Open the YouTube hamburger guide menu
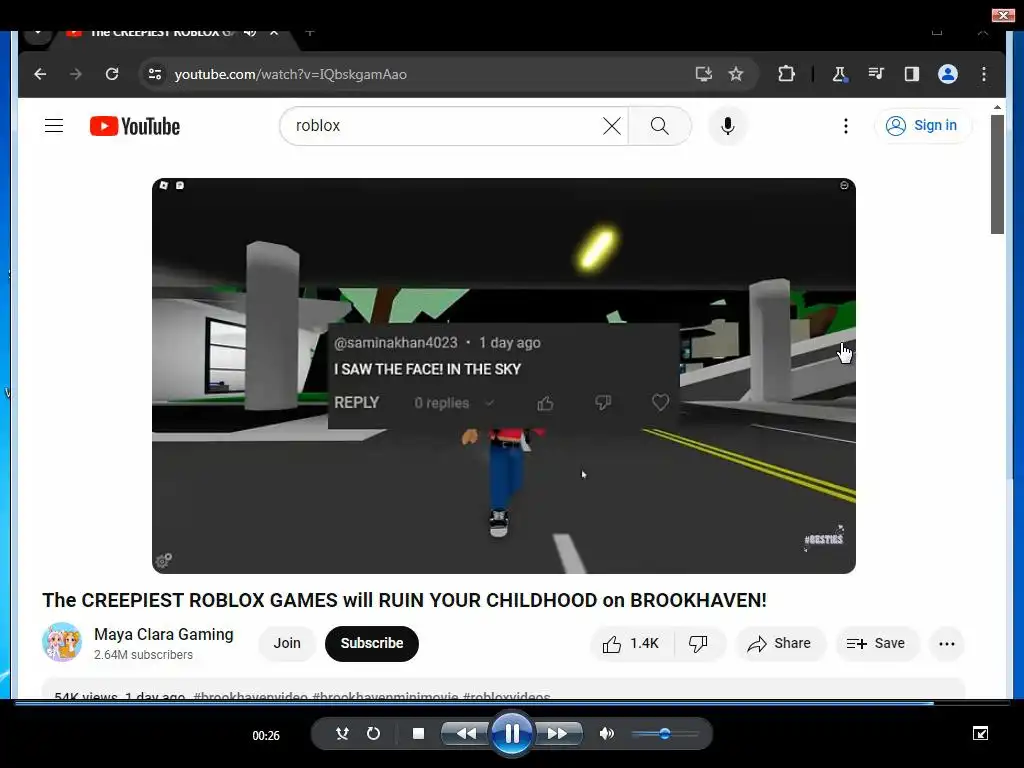1024x768 pixels. [x=54, y=125]
